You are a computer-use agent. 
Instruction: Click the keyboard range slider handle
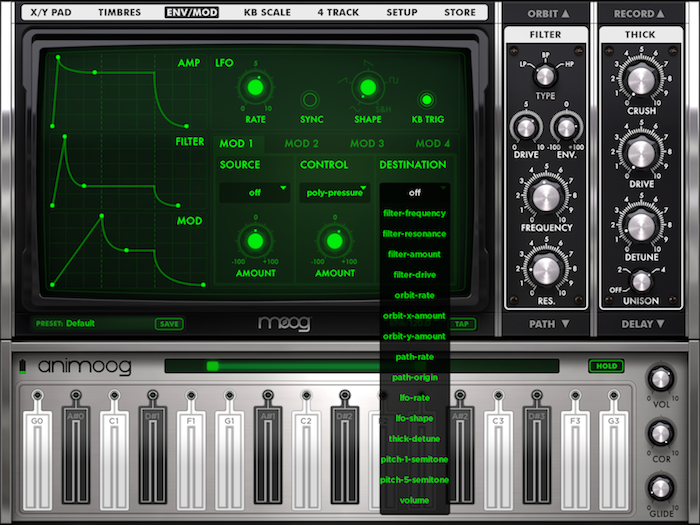212,366
